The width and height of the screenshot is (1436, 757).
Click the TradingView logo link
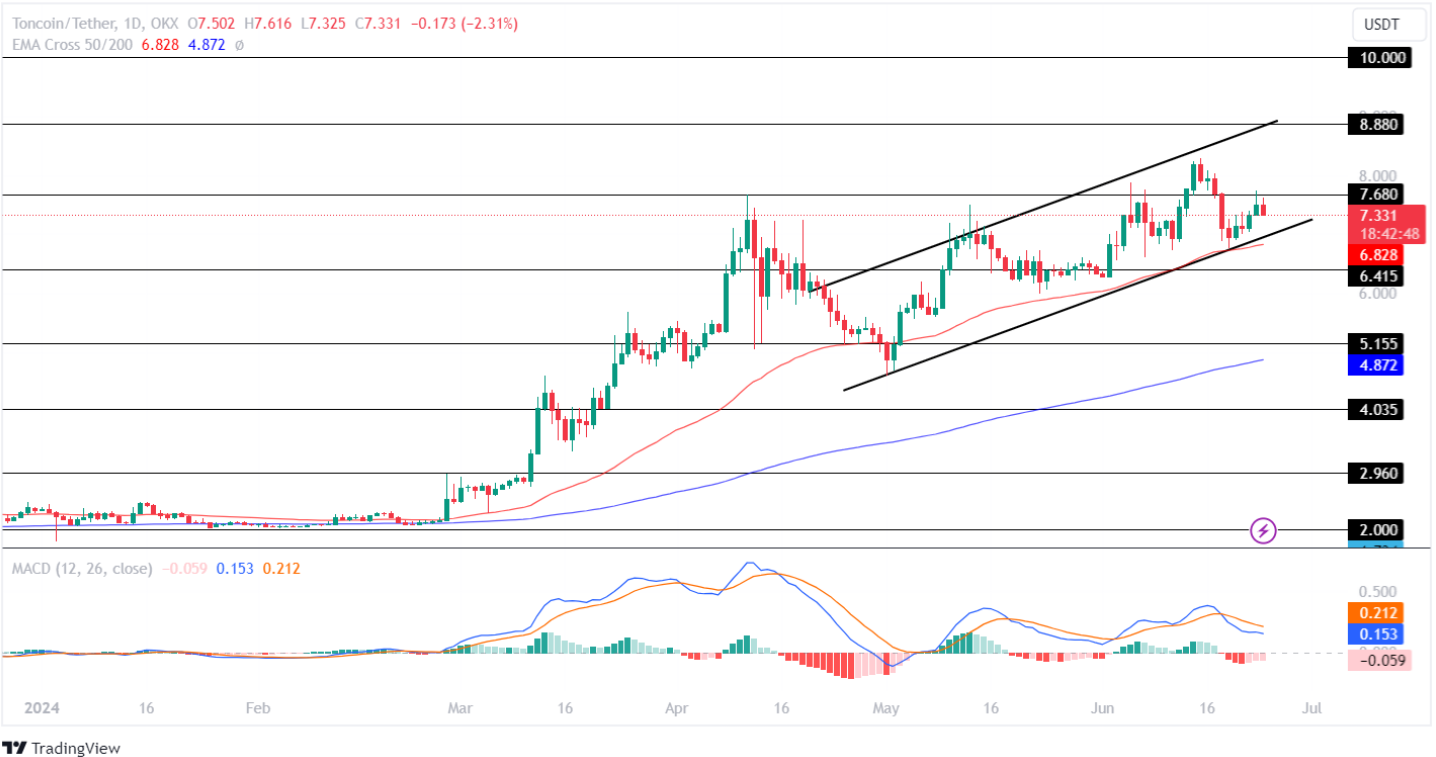click(62, 747)
